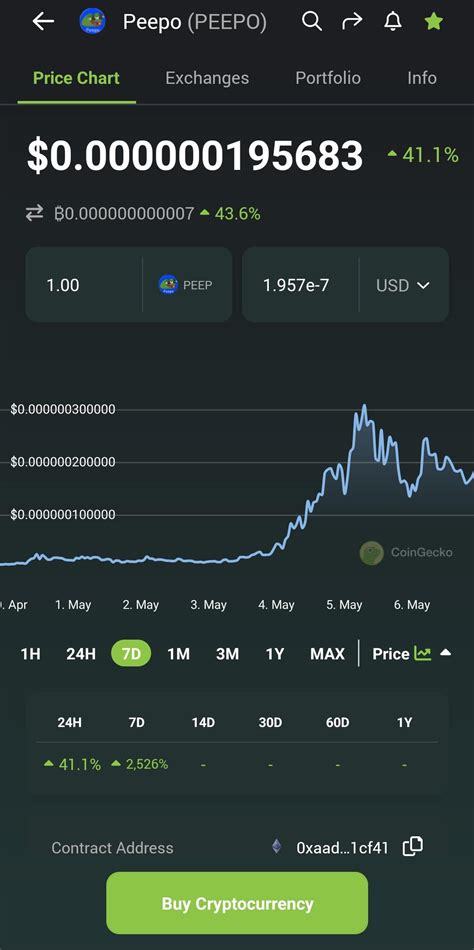Switch to the Exchanges tab
The width and height of the screenshot is (474, 950).
(207, 78)
